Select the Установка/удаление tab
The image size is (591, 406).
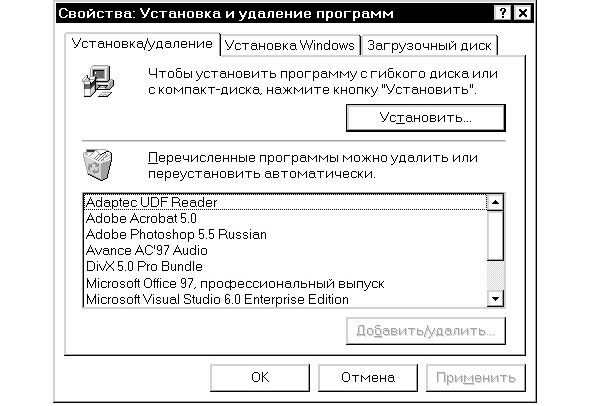pos(142,44)
